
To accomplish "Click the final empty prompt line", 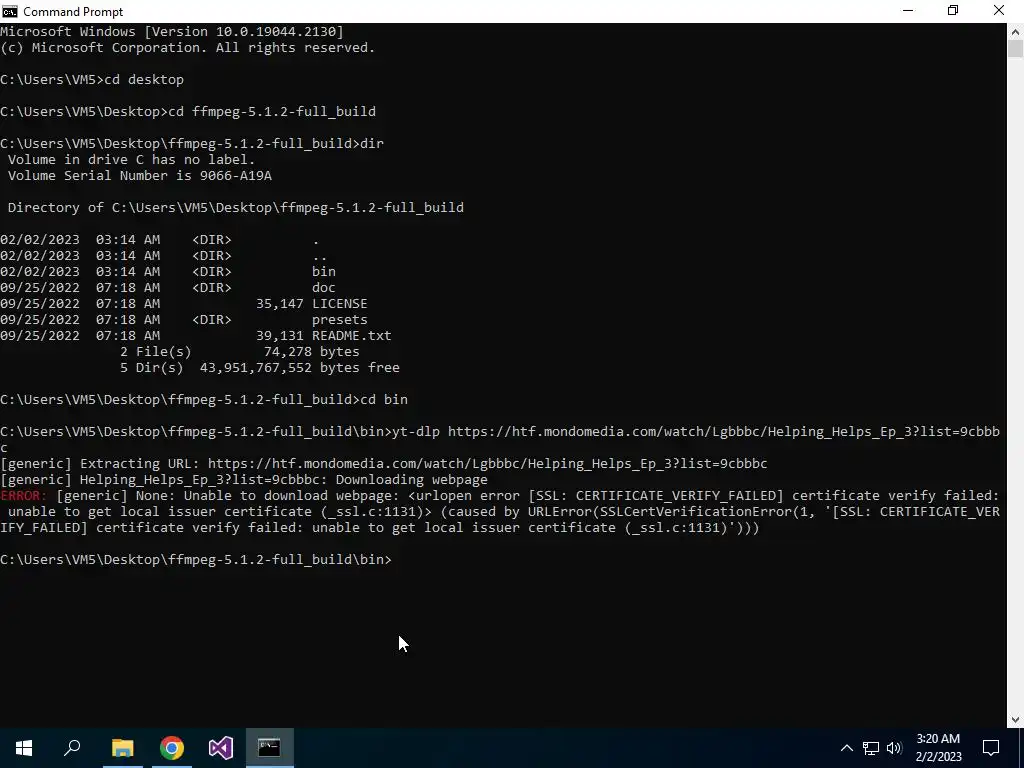I will [x=196, y=560].
